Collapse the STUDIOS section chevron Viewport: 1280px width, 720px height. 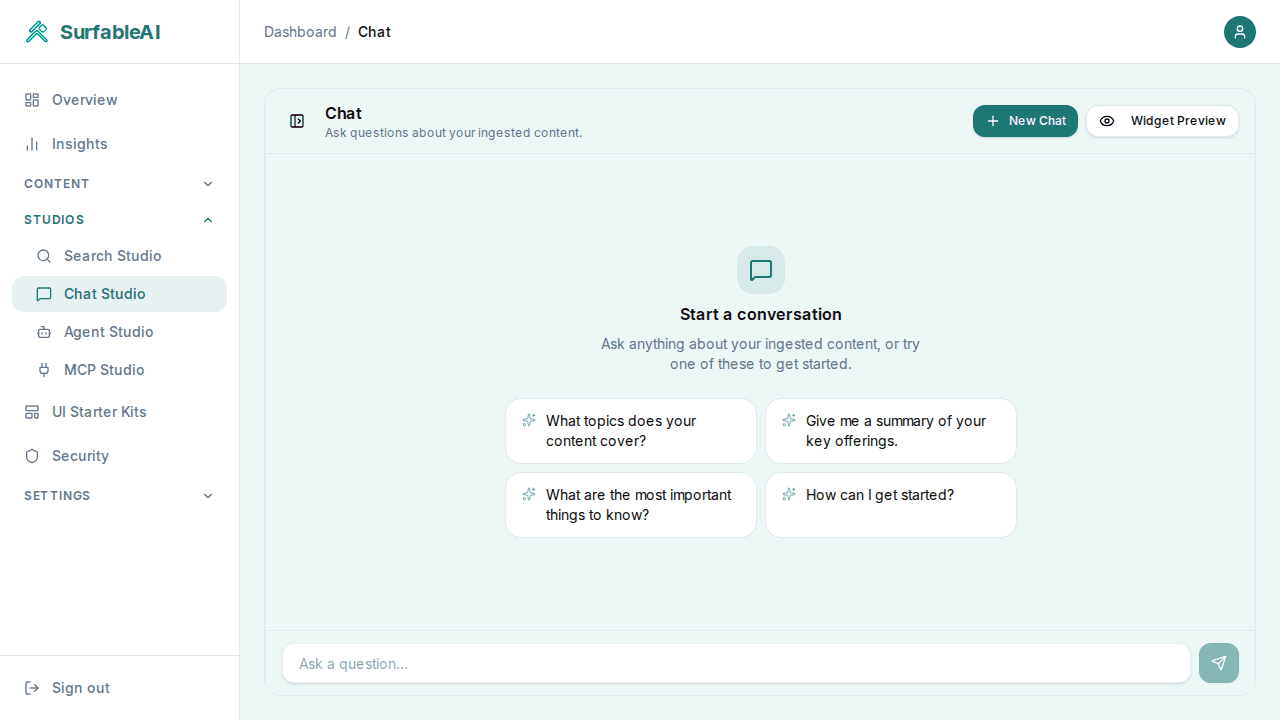tap(208, 220)
